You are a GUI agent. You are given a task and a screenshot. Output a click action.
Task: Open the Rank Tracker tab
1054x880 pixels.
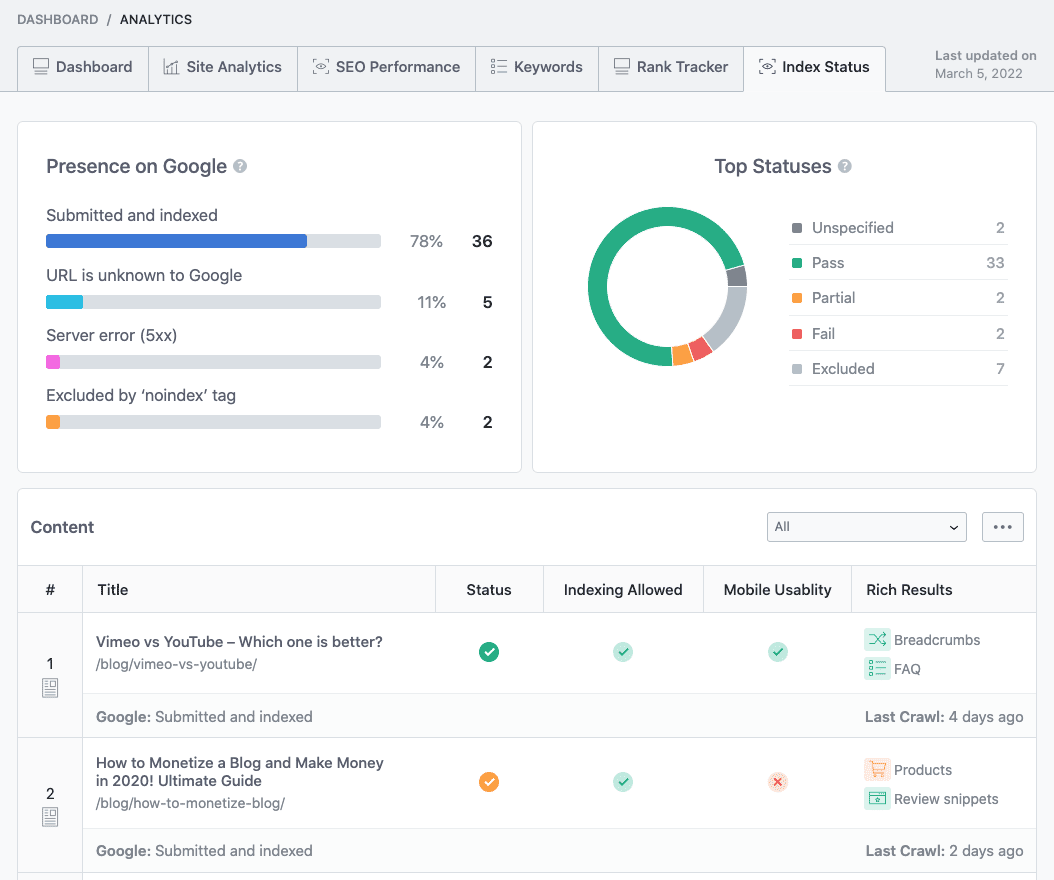click(x=671, y=67)
